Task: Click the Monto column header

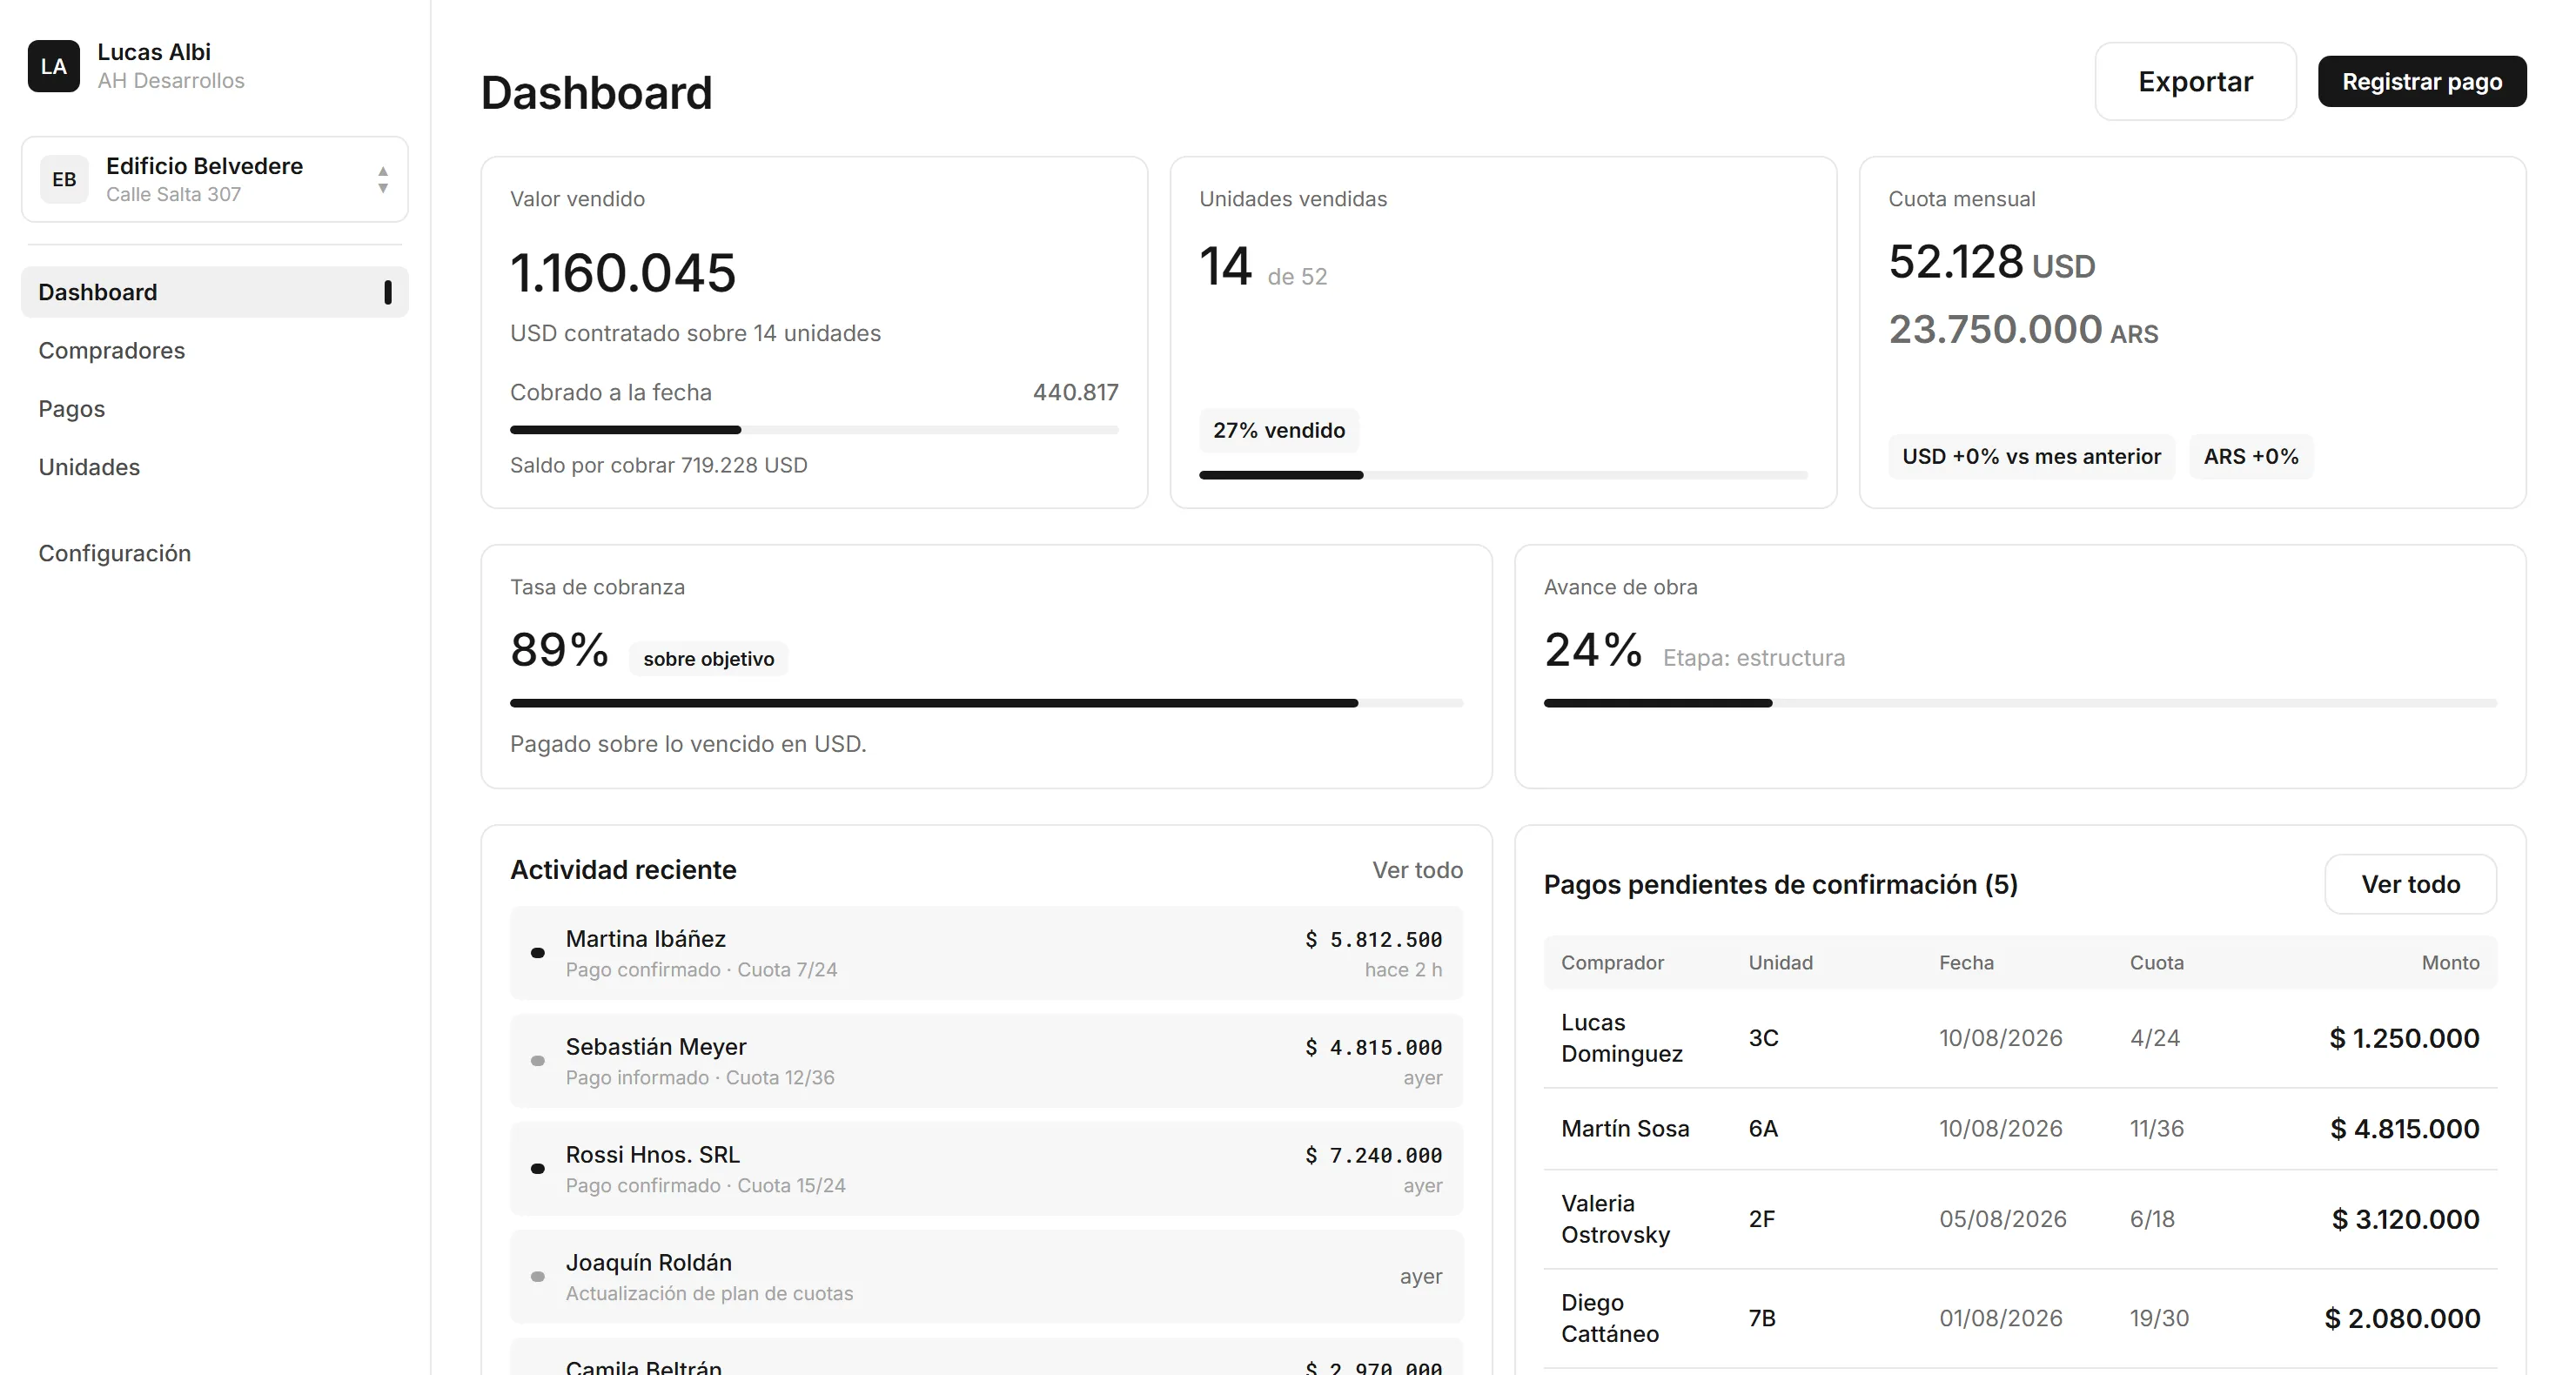Action: [x=2450, y=962]
